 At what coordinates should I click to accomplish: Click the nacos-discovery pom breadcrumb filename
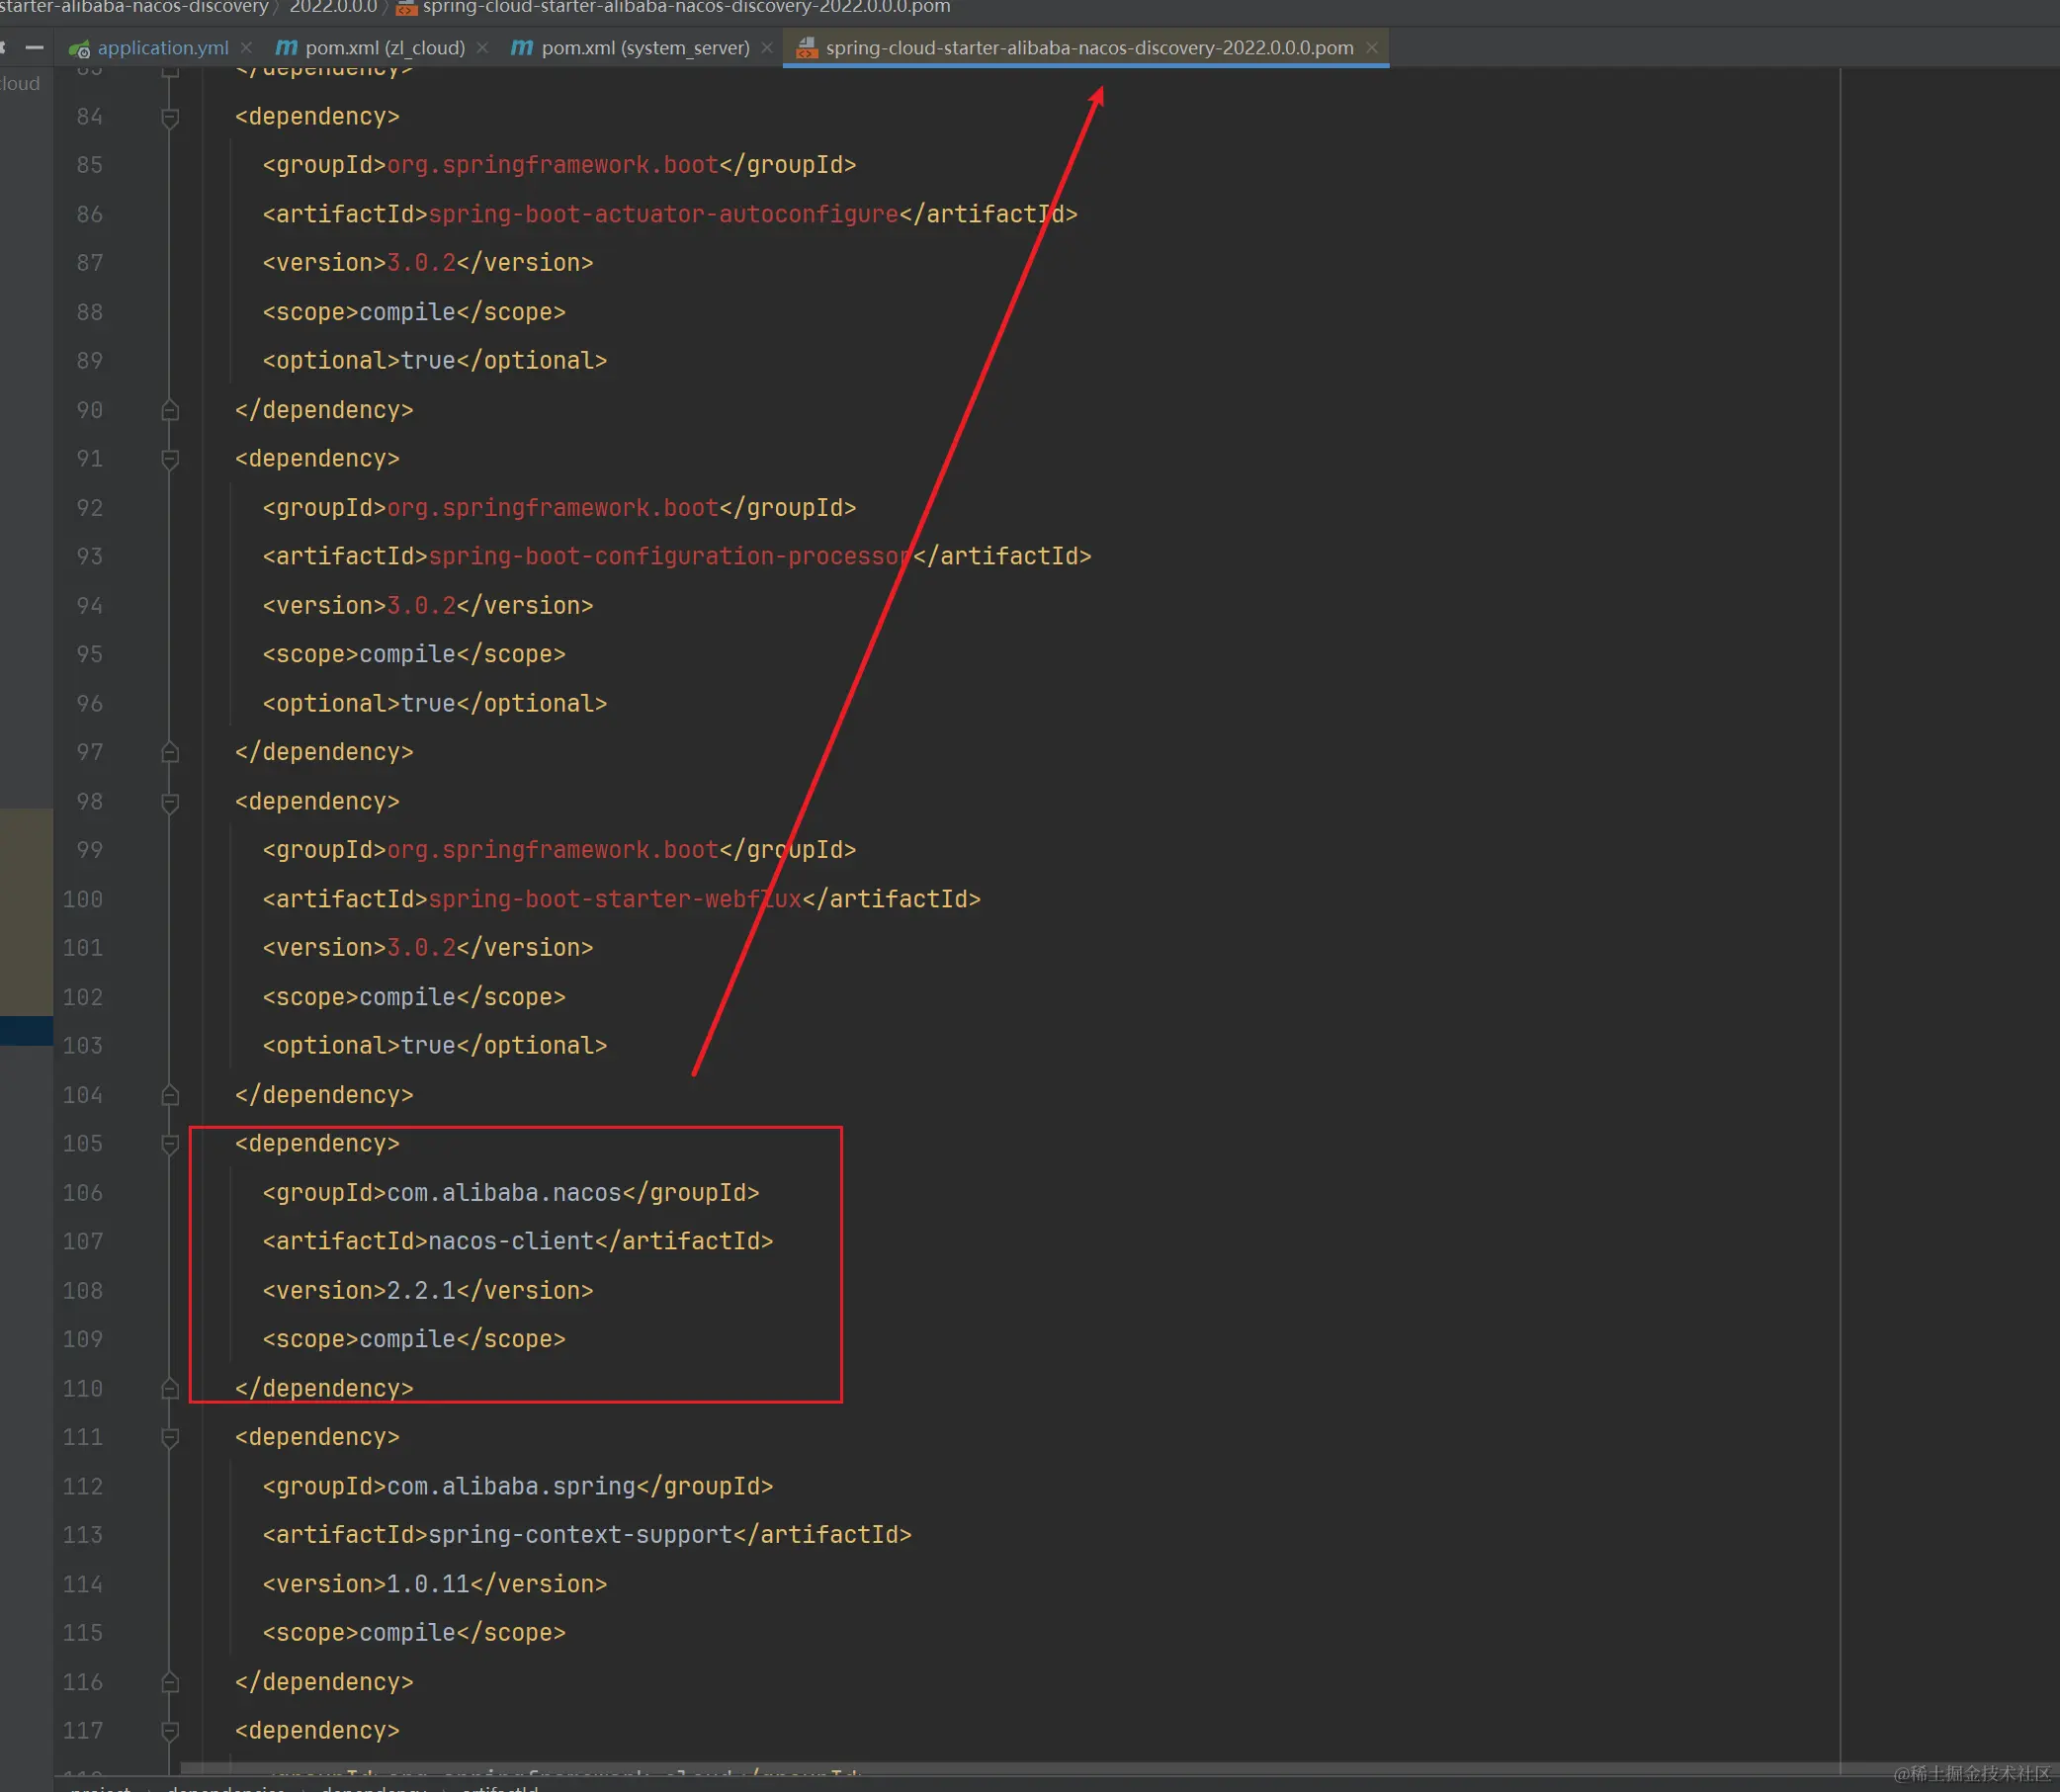(686, 8)
